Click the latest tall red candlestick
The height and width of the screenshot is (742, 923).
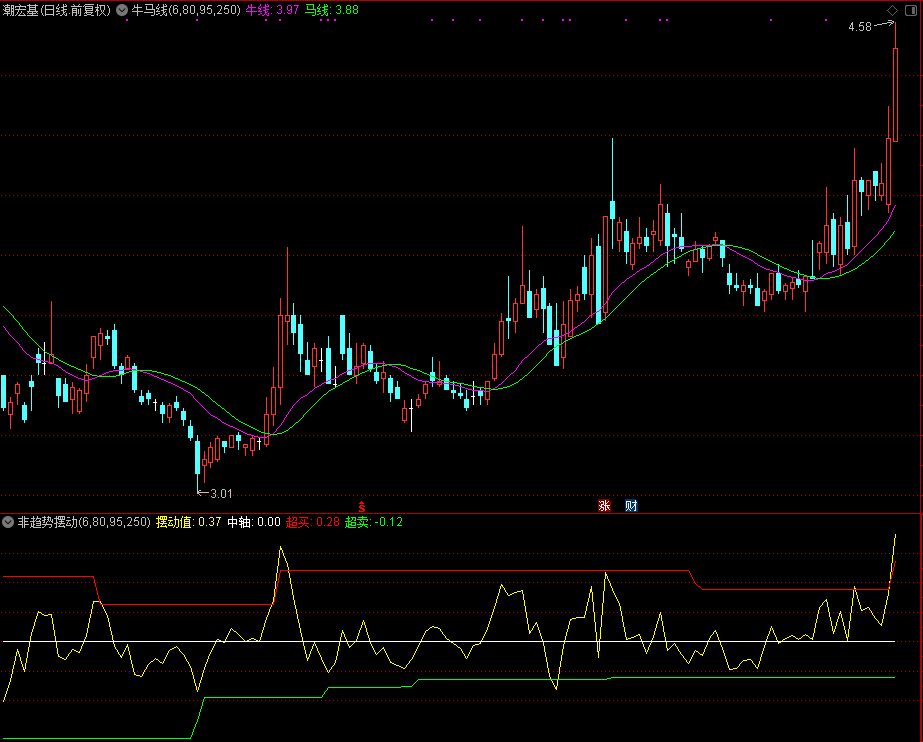[x=896, y=95]
